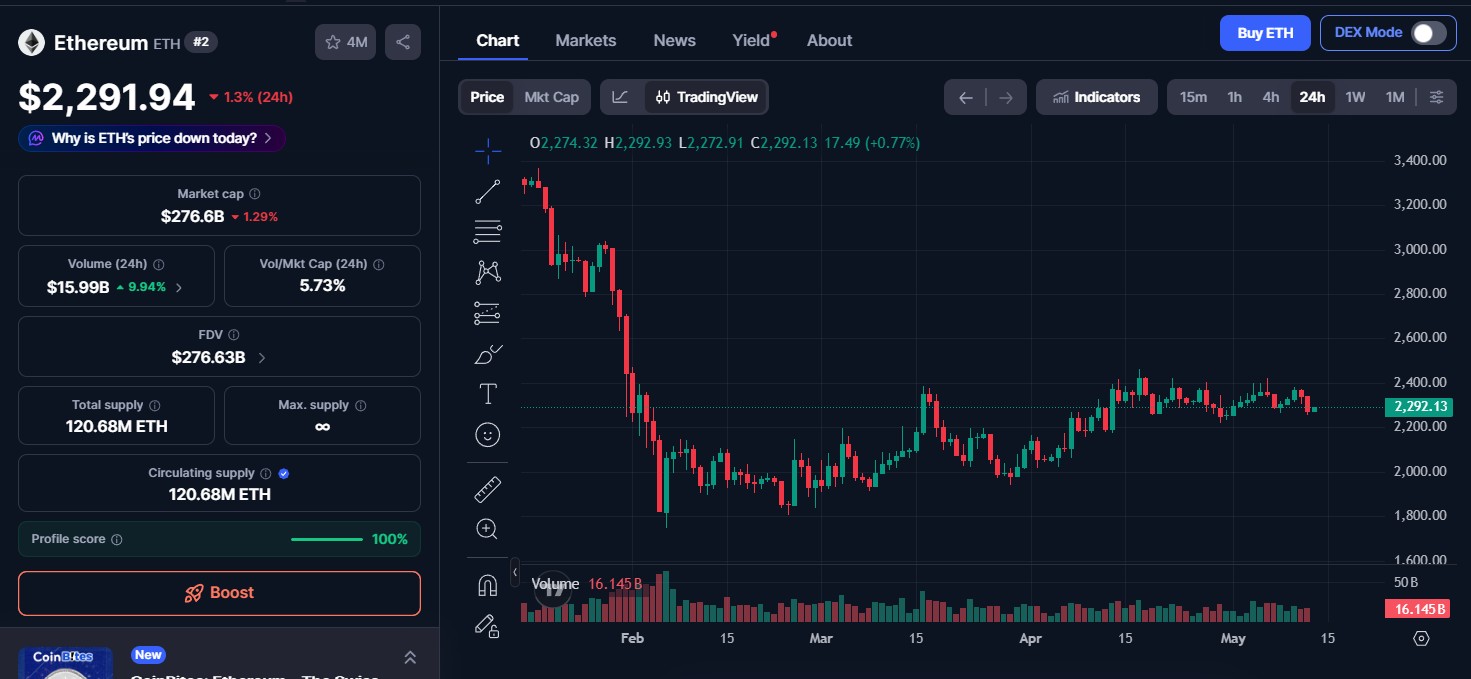Show Market cap info tooltip icon

(x=255, y=194)
